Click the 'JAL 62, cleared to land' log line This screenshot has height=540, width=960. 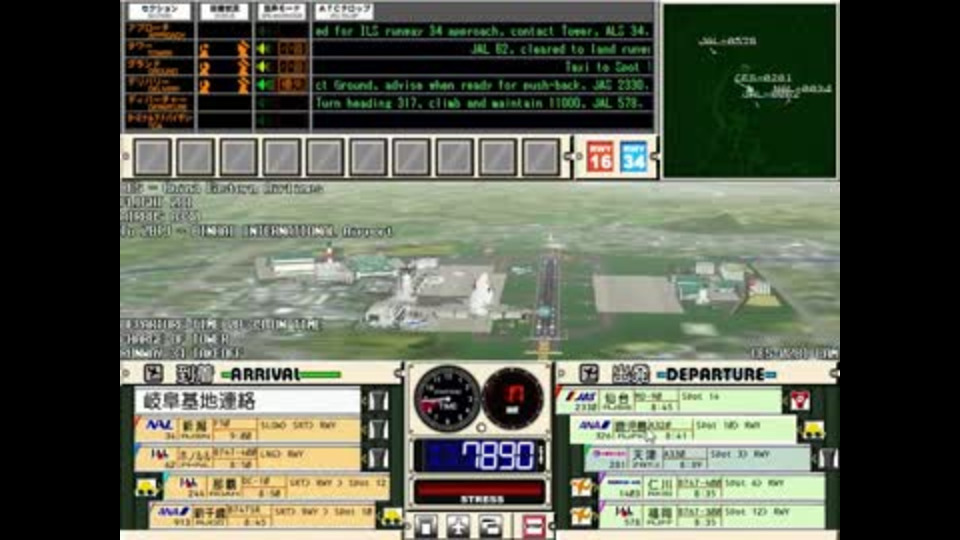click(x=560, y=49)
